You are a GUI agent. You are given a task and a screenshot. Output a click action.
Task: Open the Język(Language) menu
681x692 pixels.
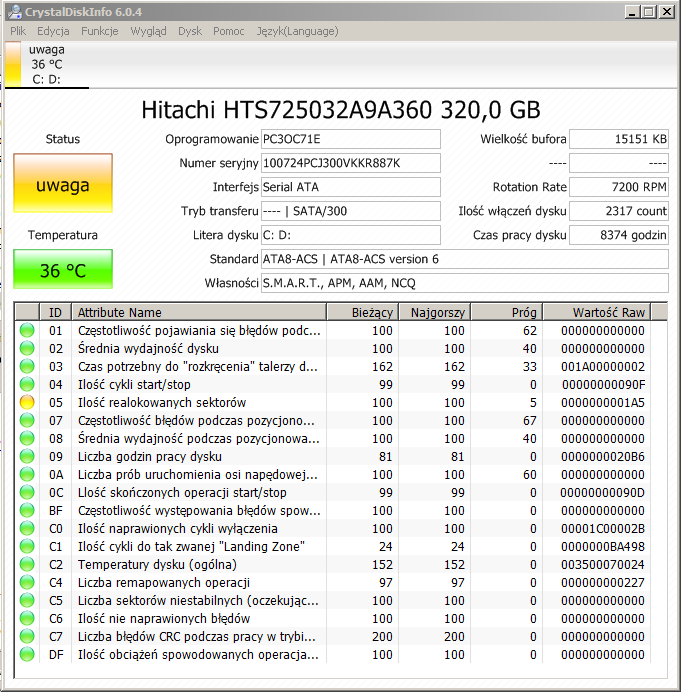click(297, 31)
